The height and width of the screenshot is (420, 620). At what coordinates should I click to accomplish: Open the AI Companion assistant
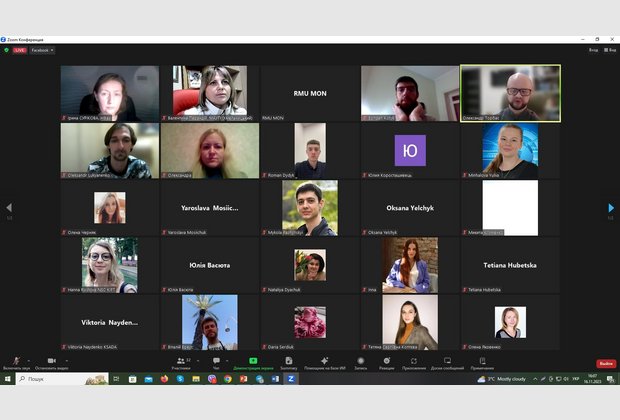tap(325, 363)
